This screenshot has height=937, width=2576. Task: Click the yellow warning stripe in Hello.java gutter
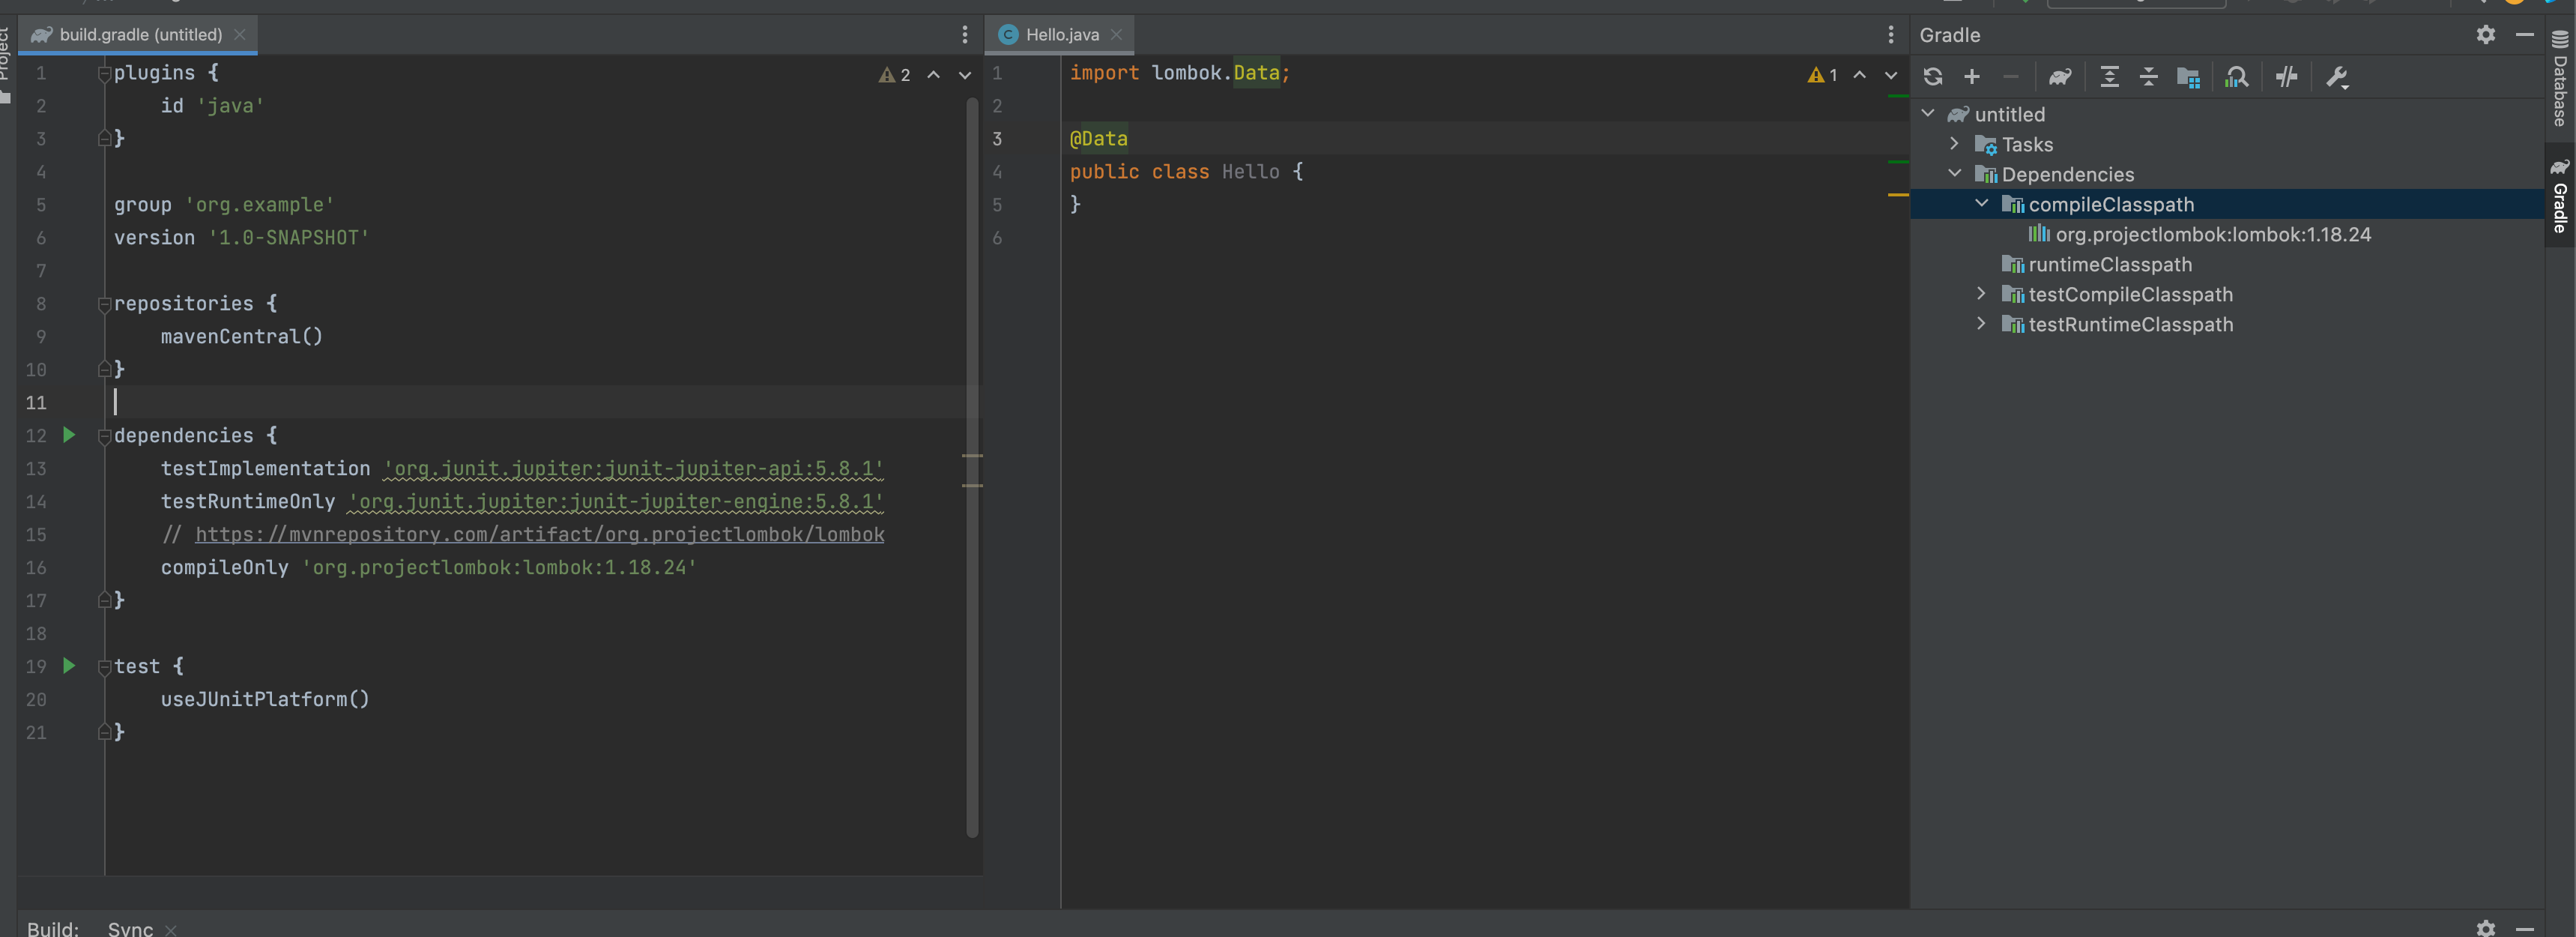[x=1897, y=195]
